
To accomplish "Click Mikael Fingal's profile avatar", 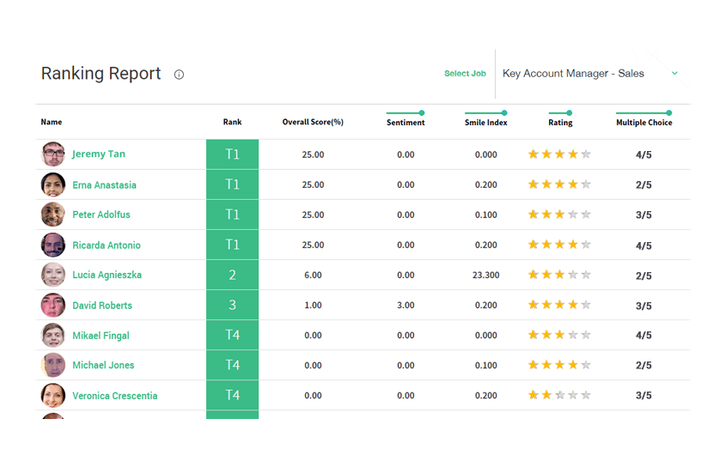I will (53, 335).
